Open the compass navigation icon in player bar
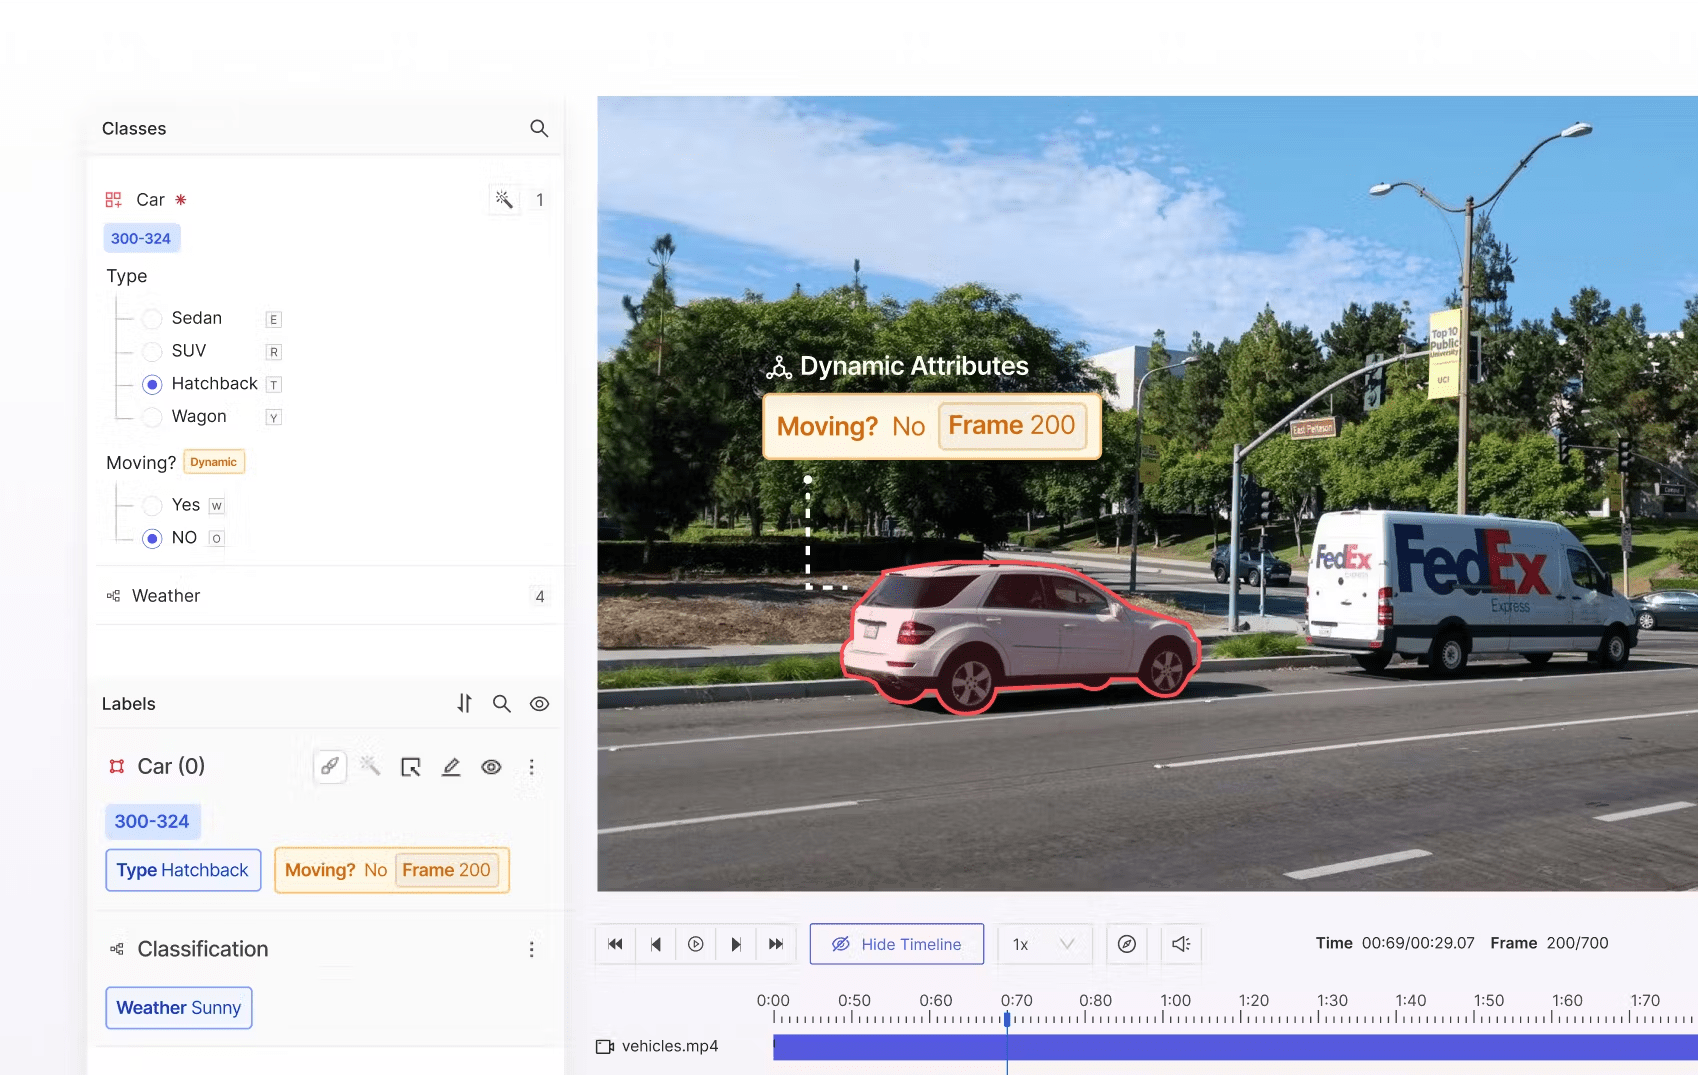 (1127, 944)
